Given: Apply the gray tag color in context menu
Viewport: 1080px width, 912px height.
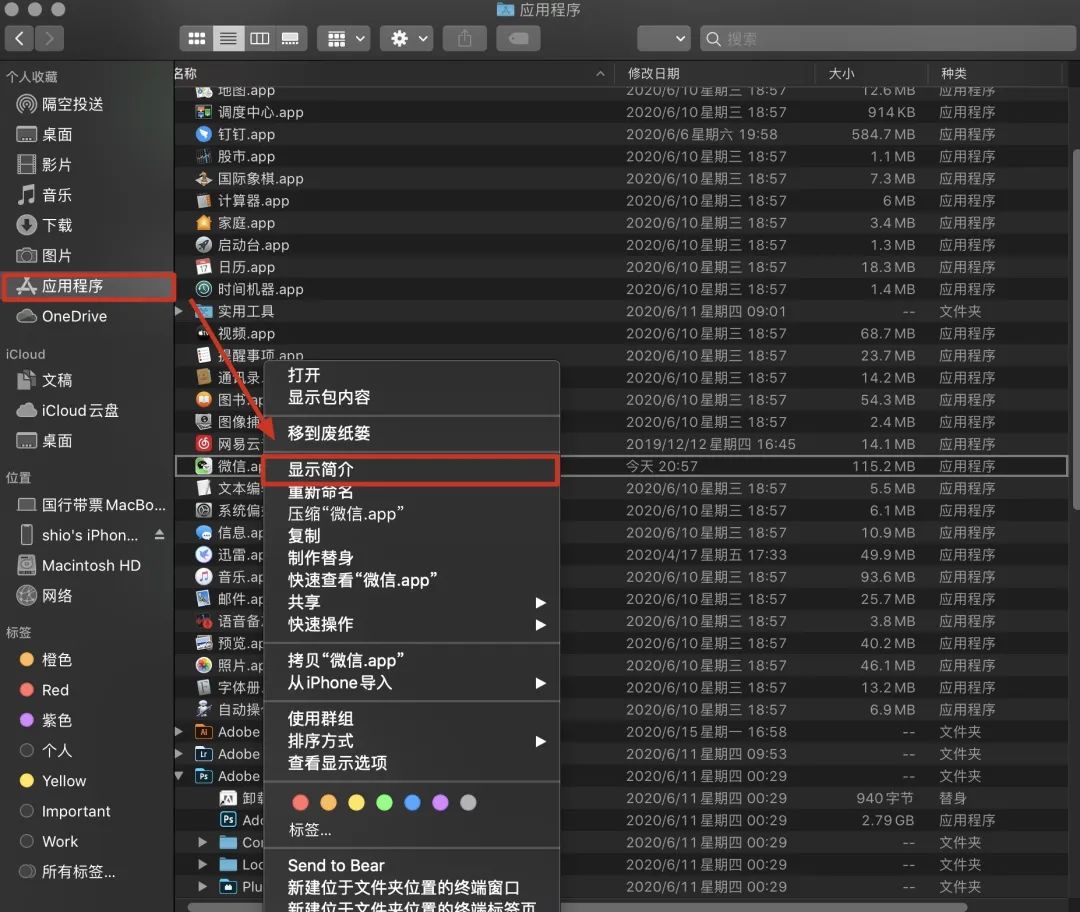Looking at the screenshot, I should pos(468,802).
